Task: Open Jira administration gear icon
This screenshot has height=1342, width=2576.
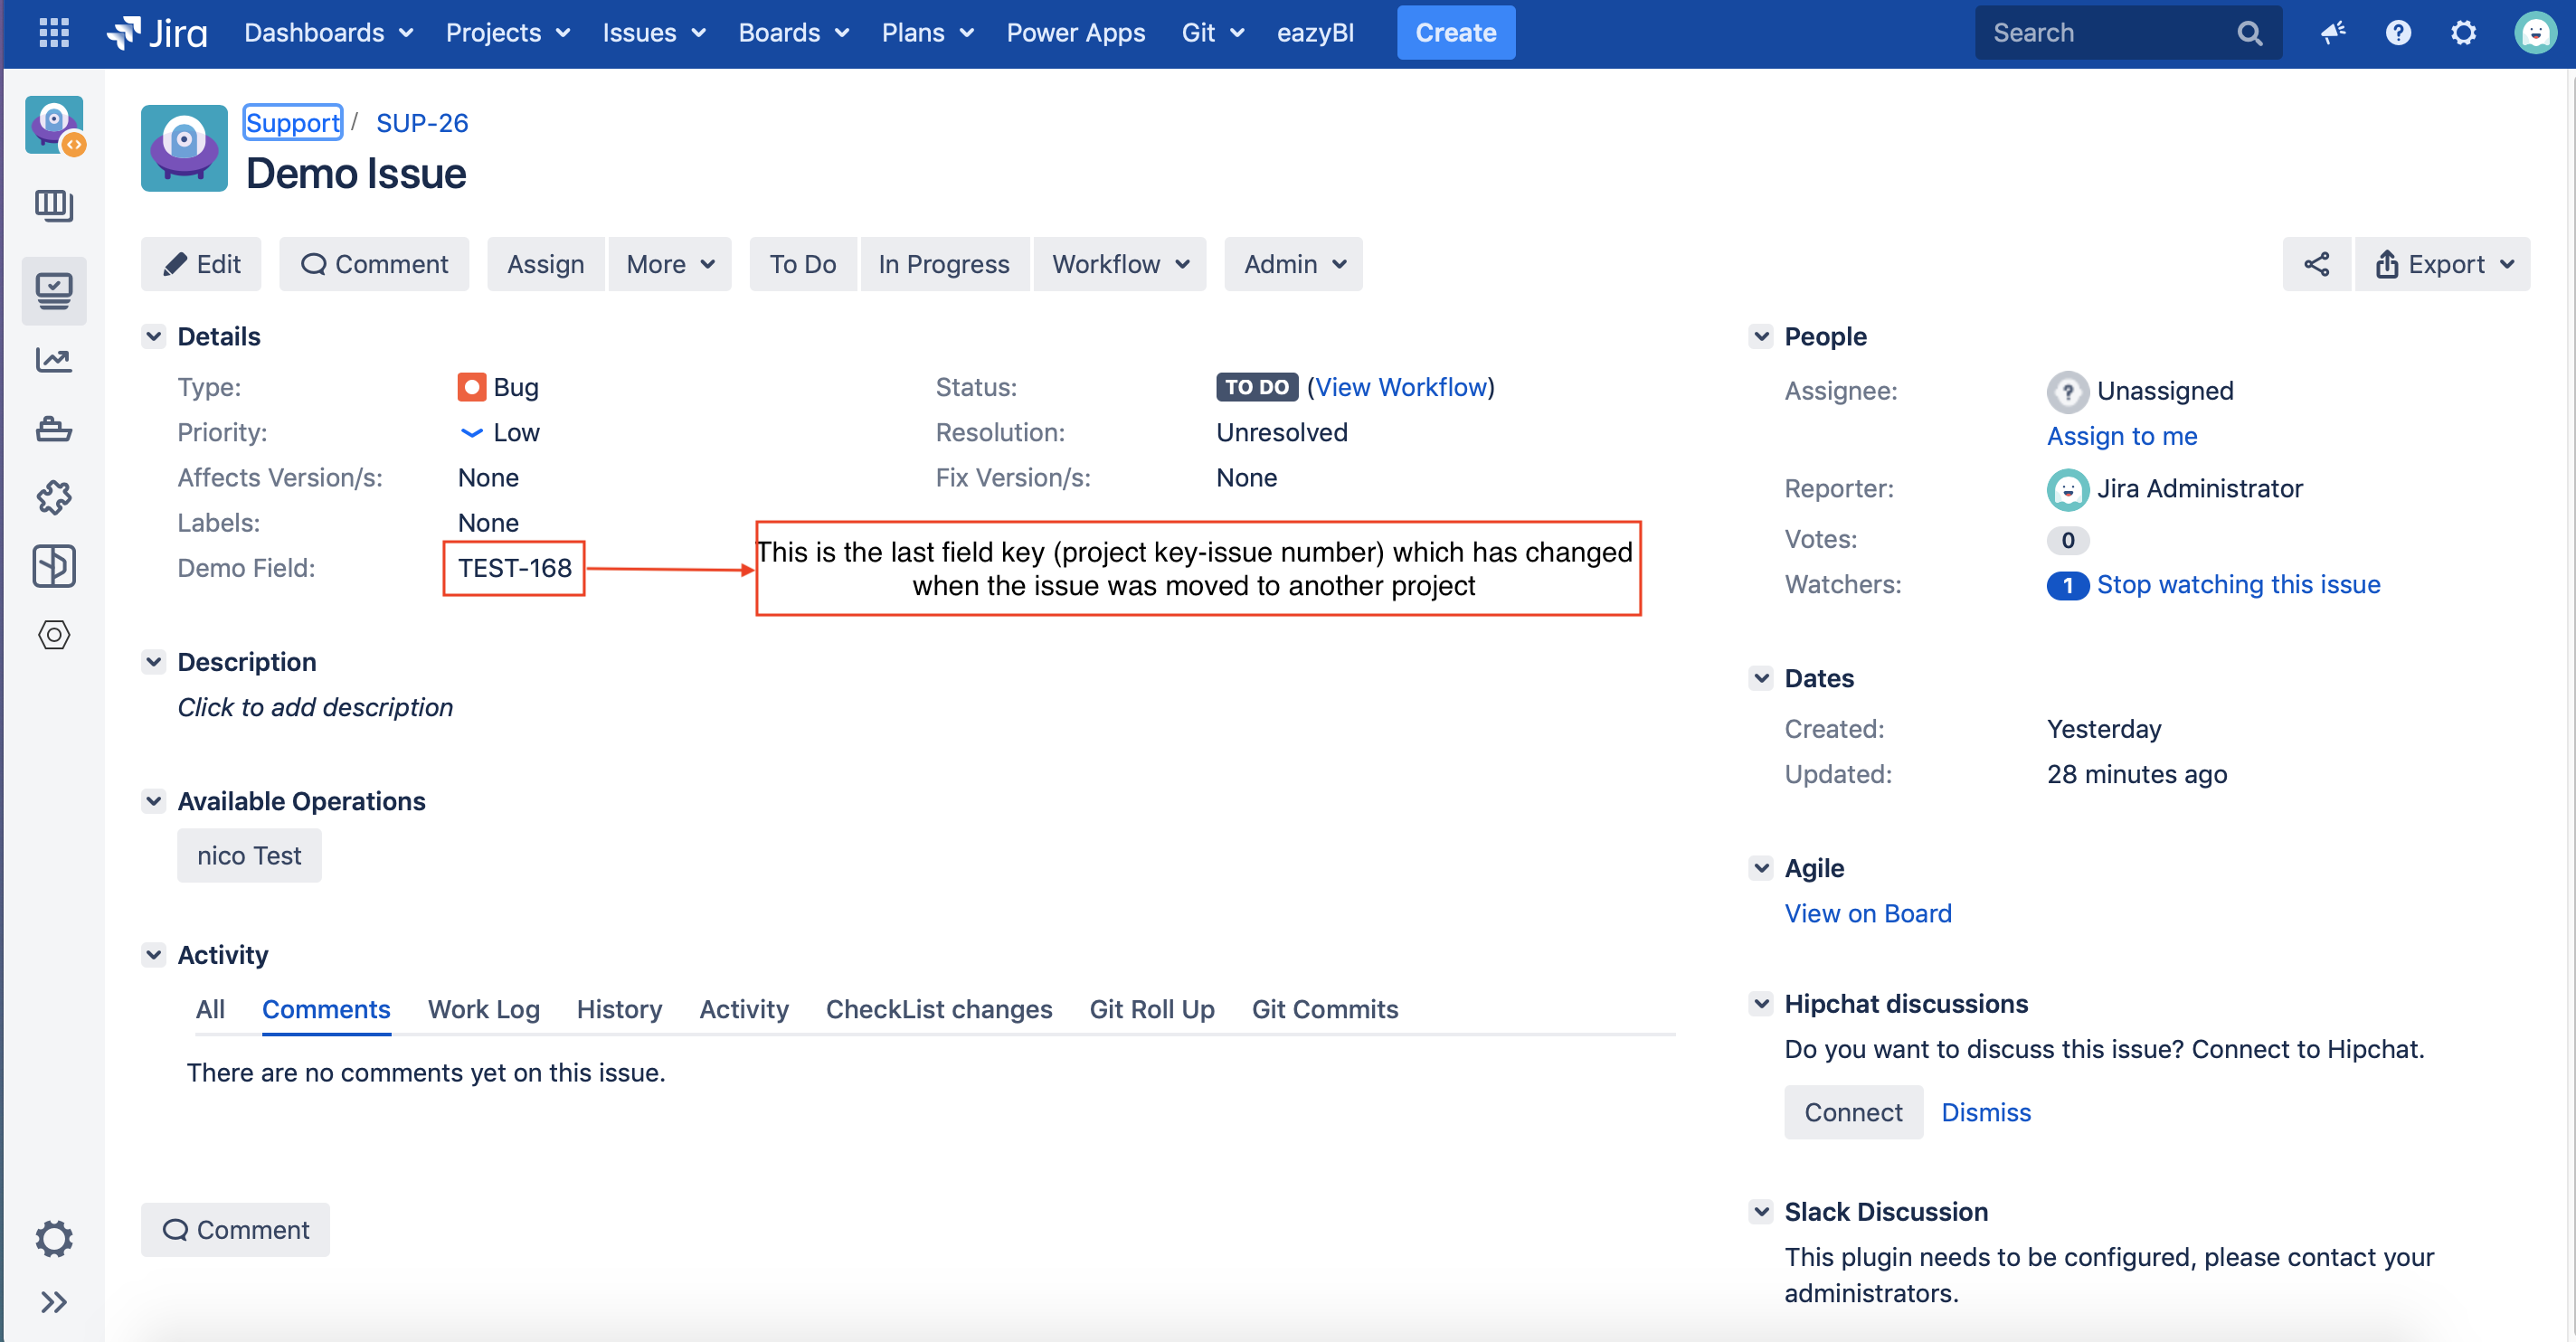Action: [2463, 33]
